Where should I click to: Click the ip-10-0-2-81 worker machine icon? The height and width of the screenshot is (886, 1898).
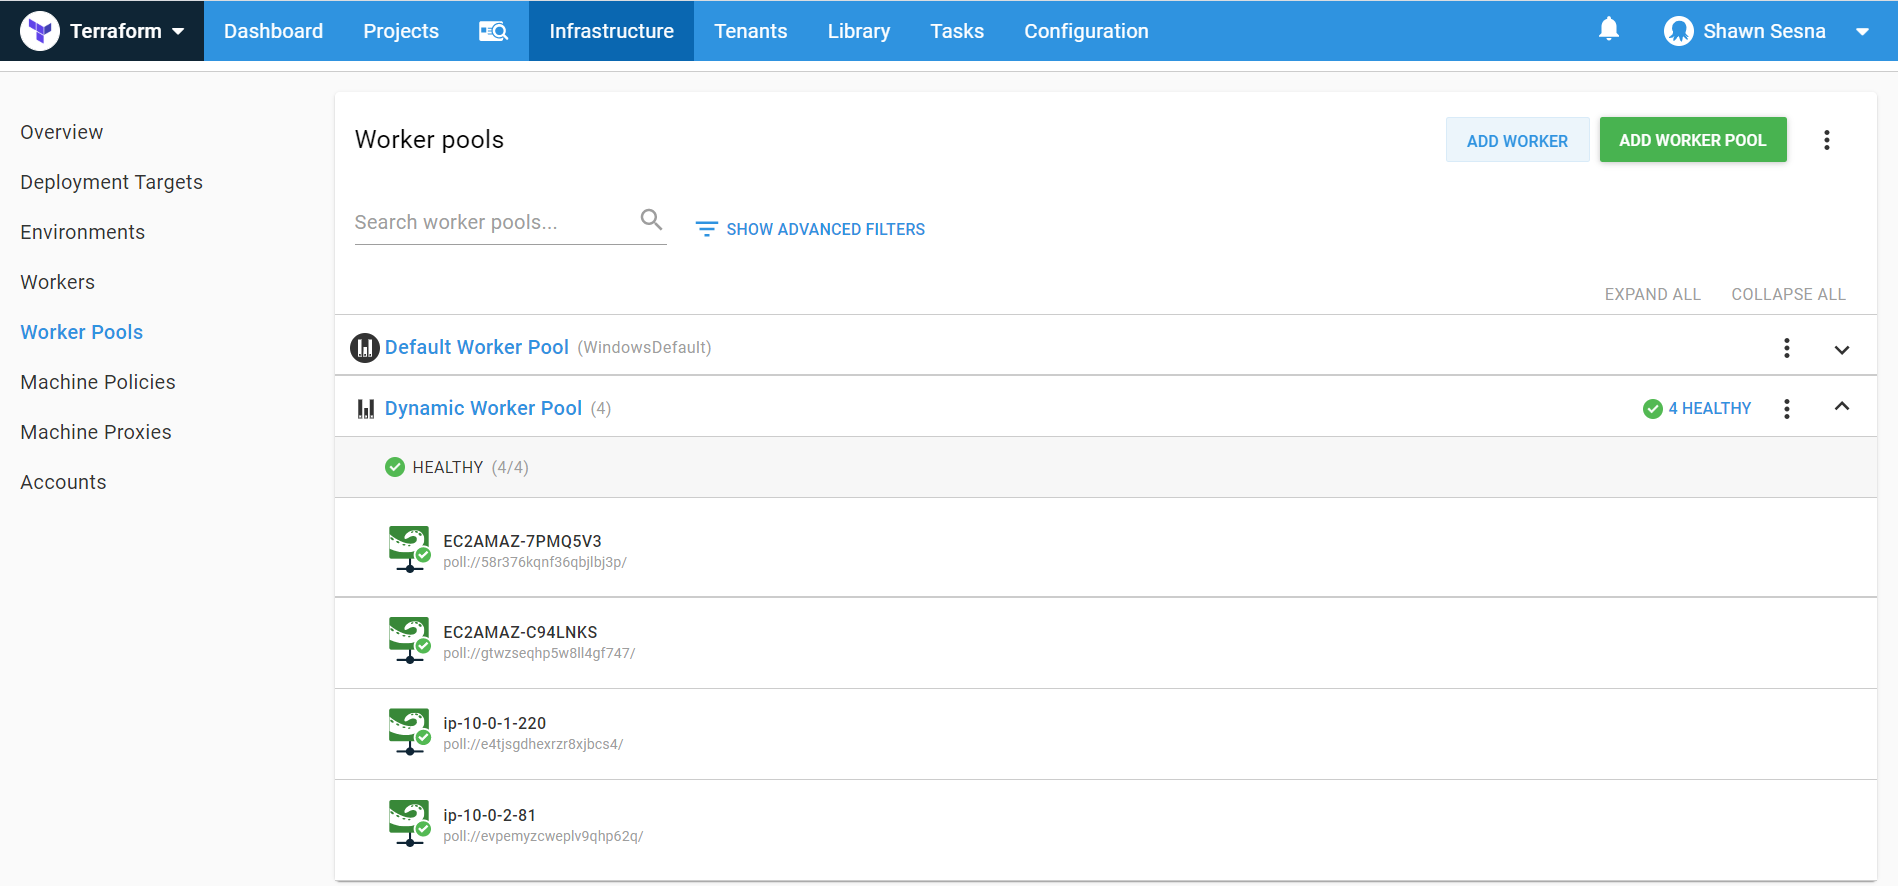tap(409, 823)
